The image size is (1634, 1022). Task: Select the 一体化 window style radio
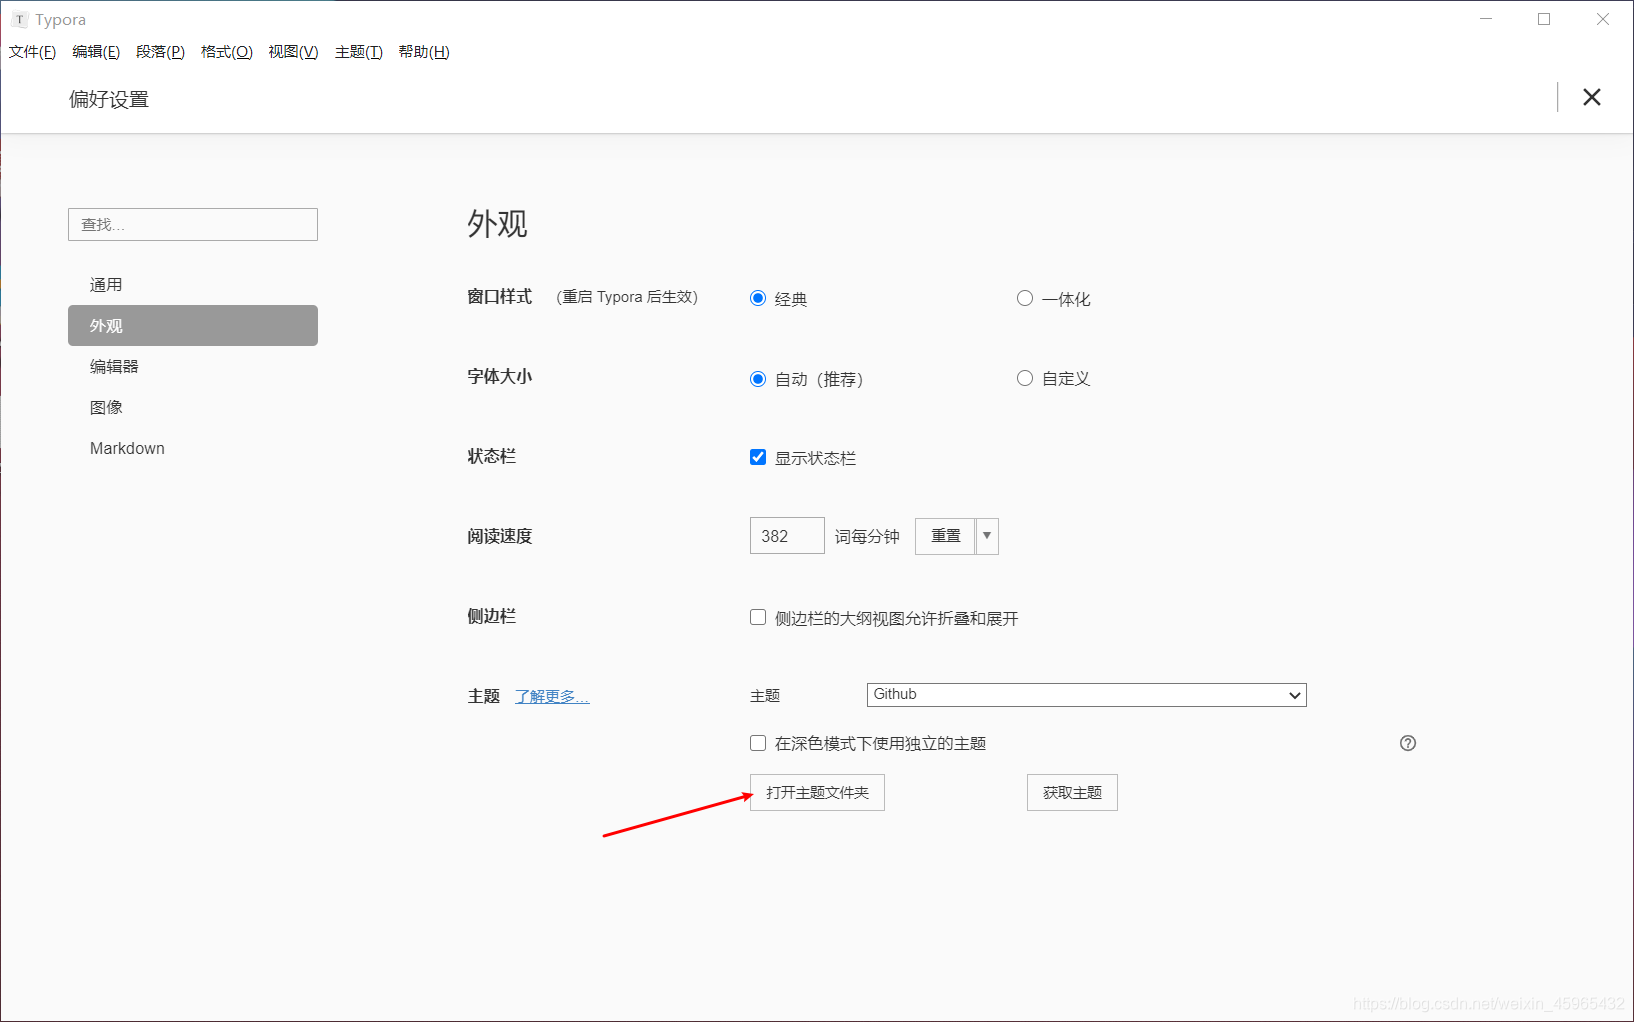(x=1025, y=298)
